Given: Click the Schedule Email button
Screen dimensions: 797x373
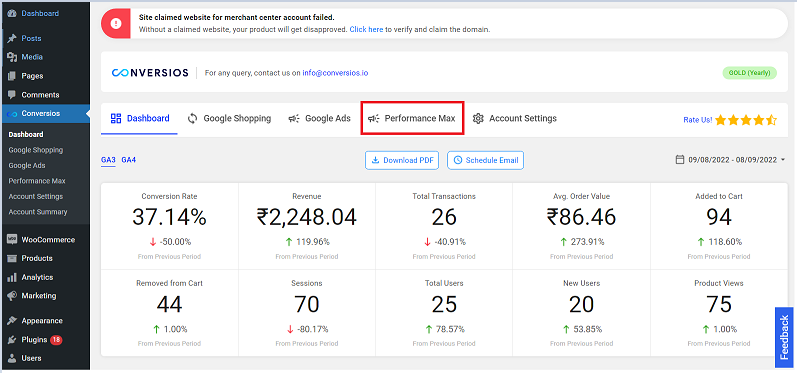Looking at the screenshot, I should [485, 160].
